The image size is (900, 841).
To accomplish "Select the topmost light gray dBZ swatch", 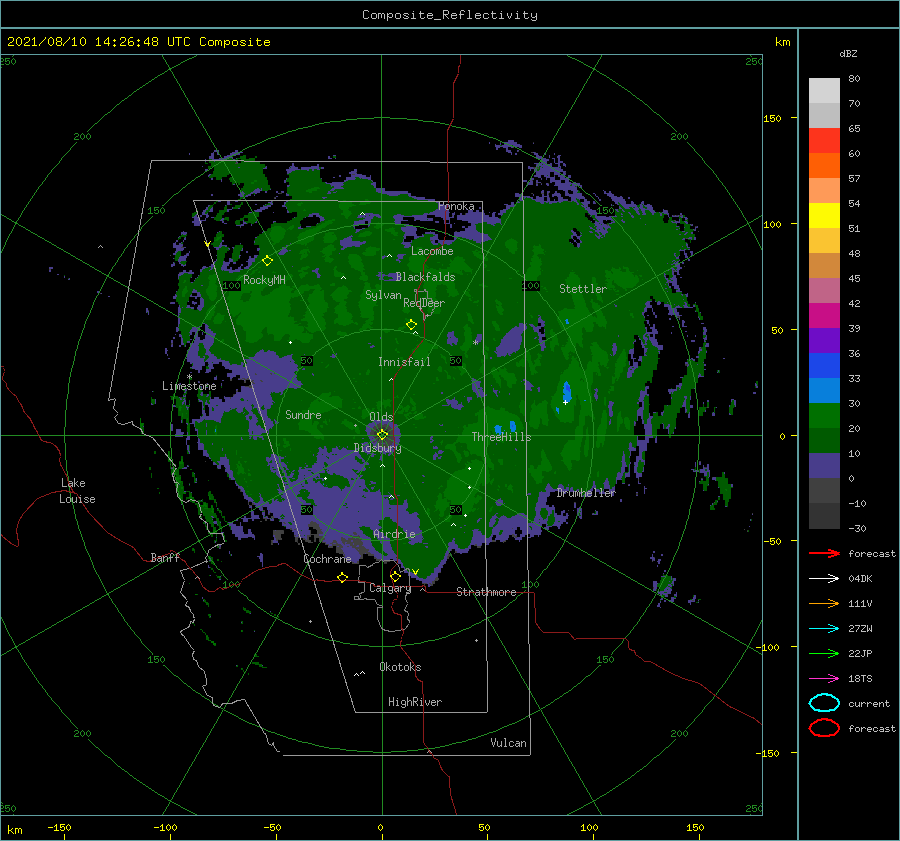I will pyautogui.click(x=824, y=91).
